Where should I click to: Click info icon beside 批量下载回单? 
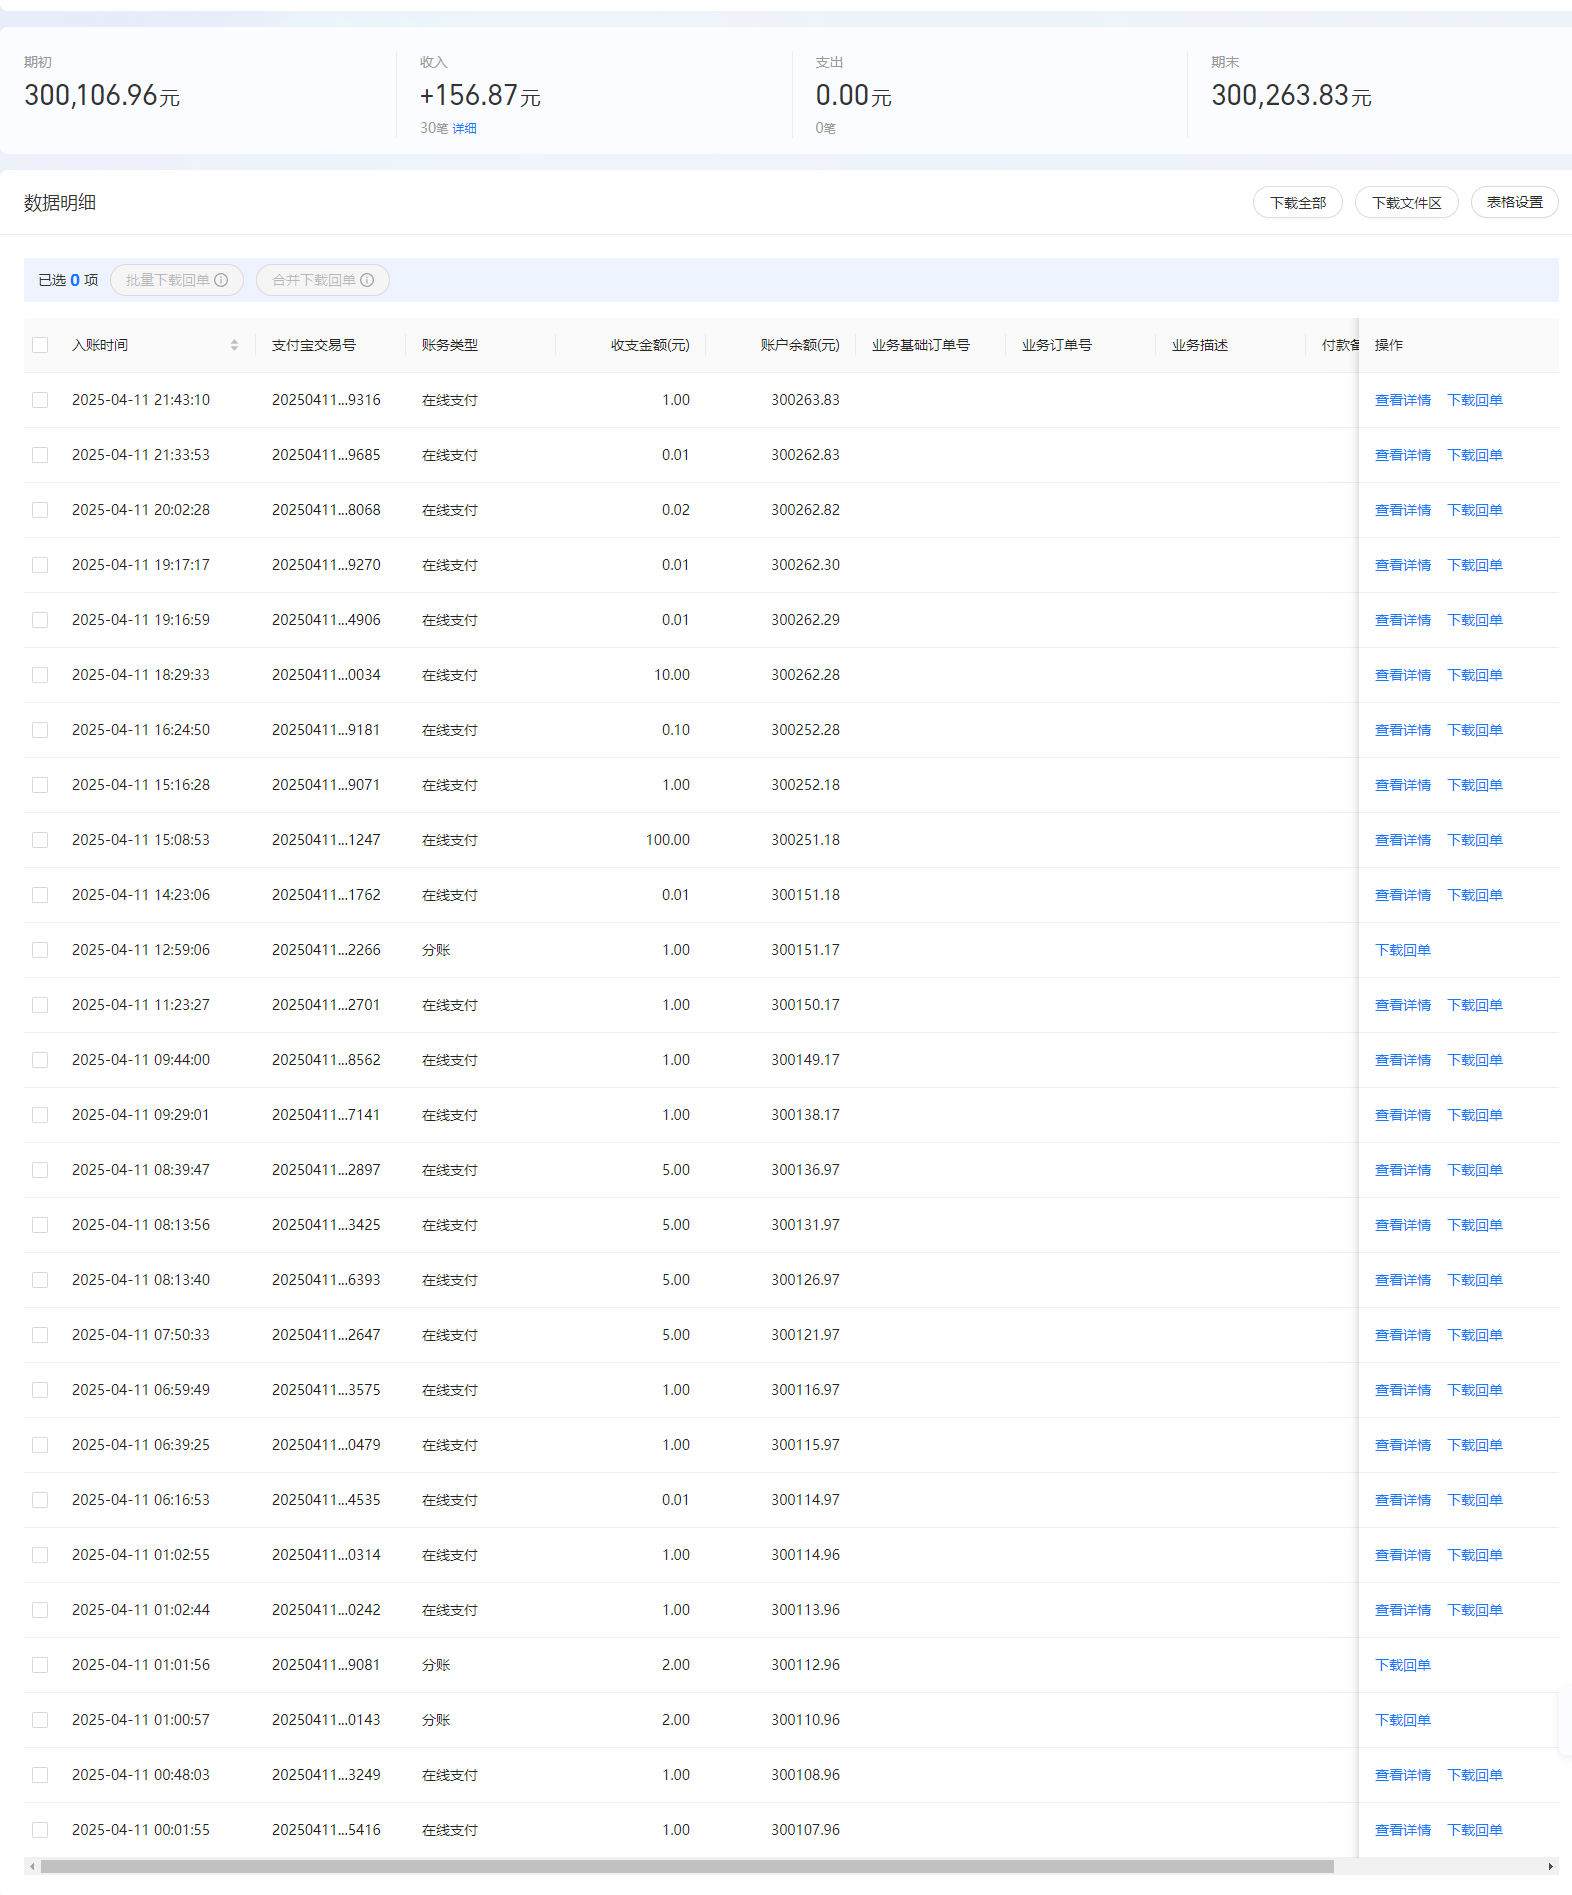point(221,280)
